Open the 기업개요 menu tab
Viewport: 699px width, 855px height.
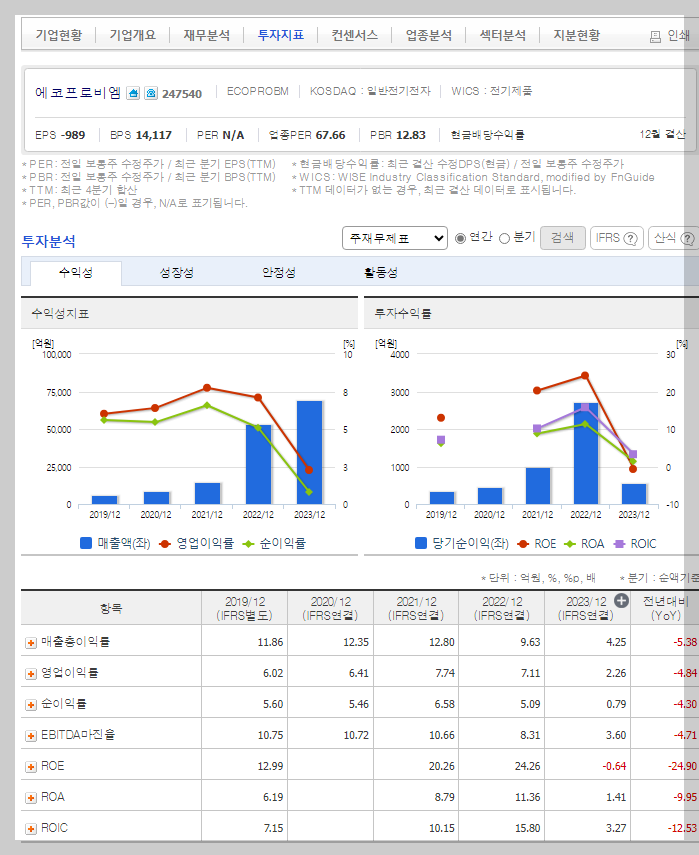tap(132, 35)
